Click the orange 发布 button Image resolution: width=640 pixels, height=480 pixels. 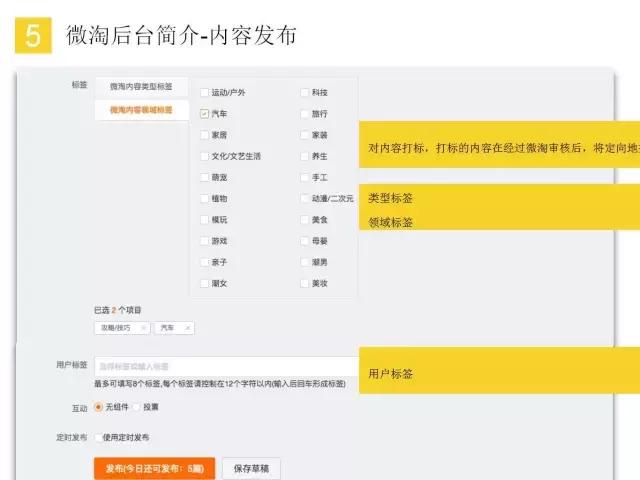tap(155, 469)
